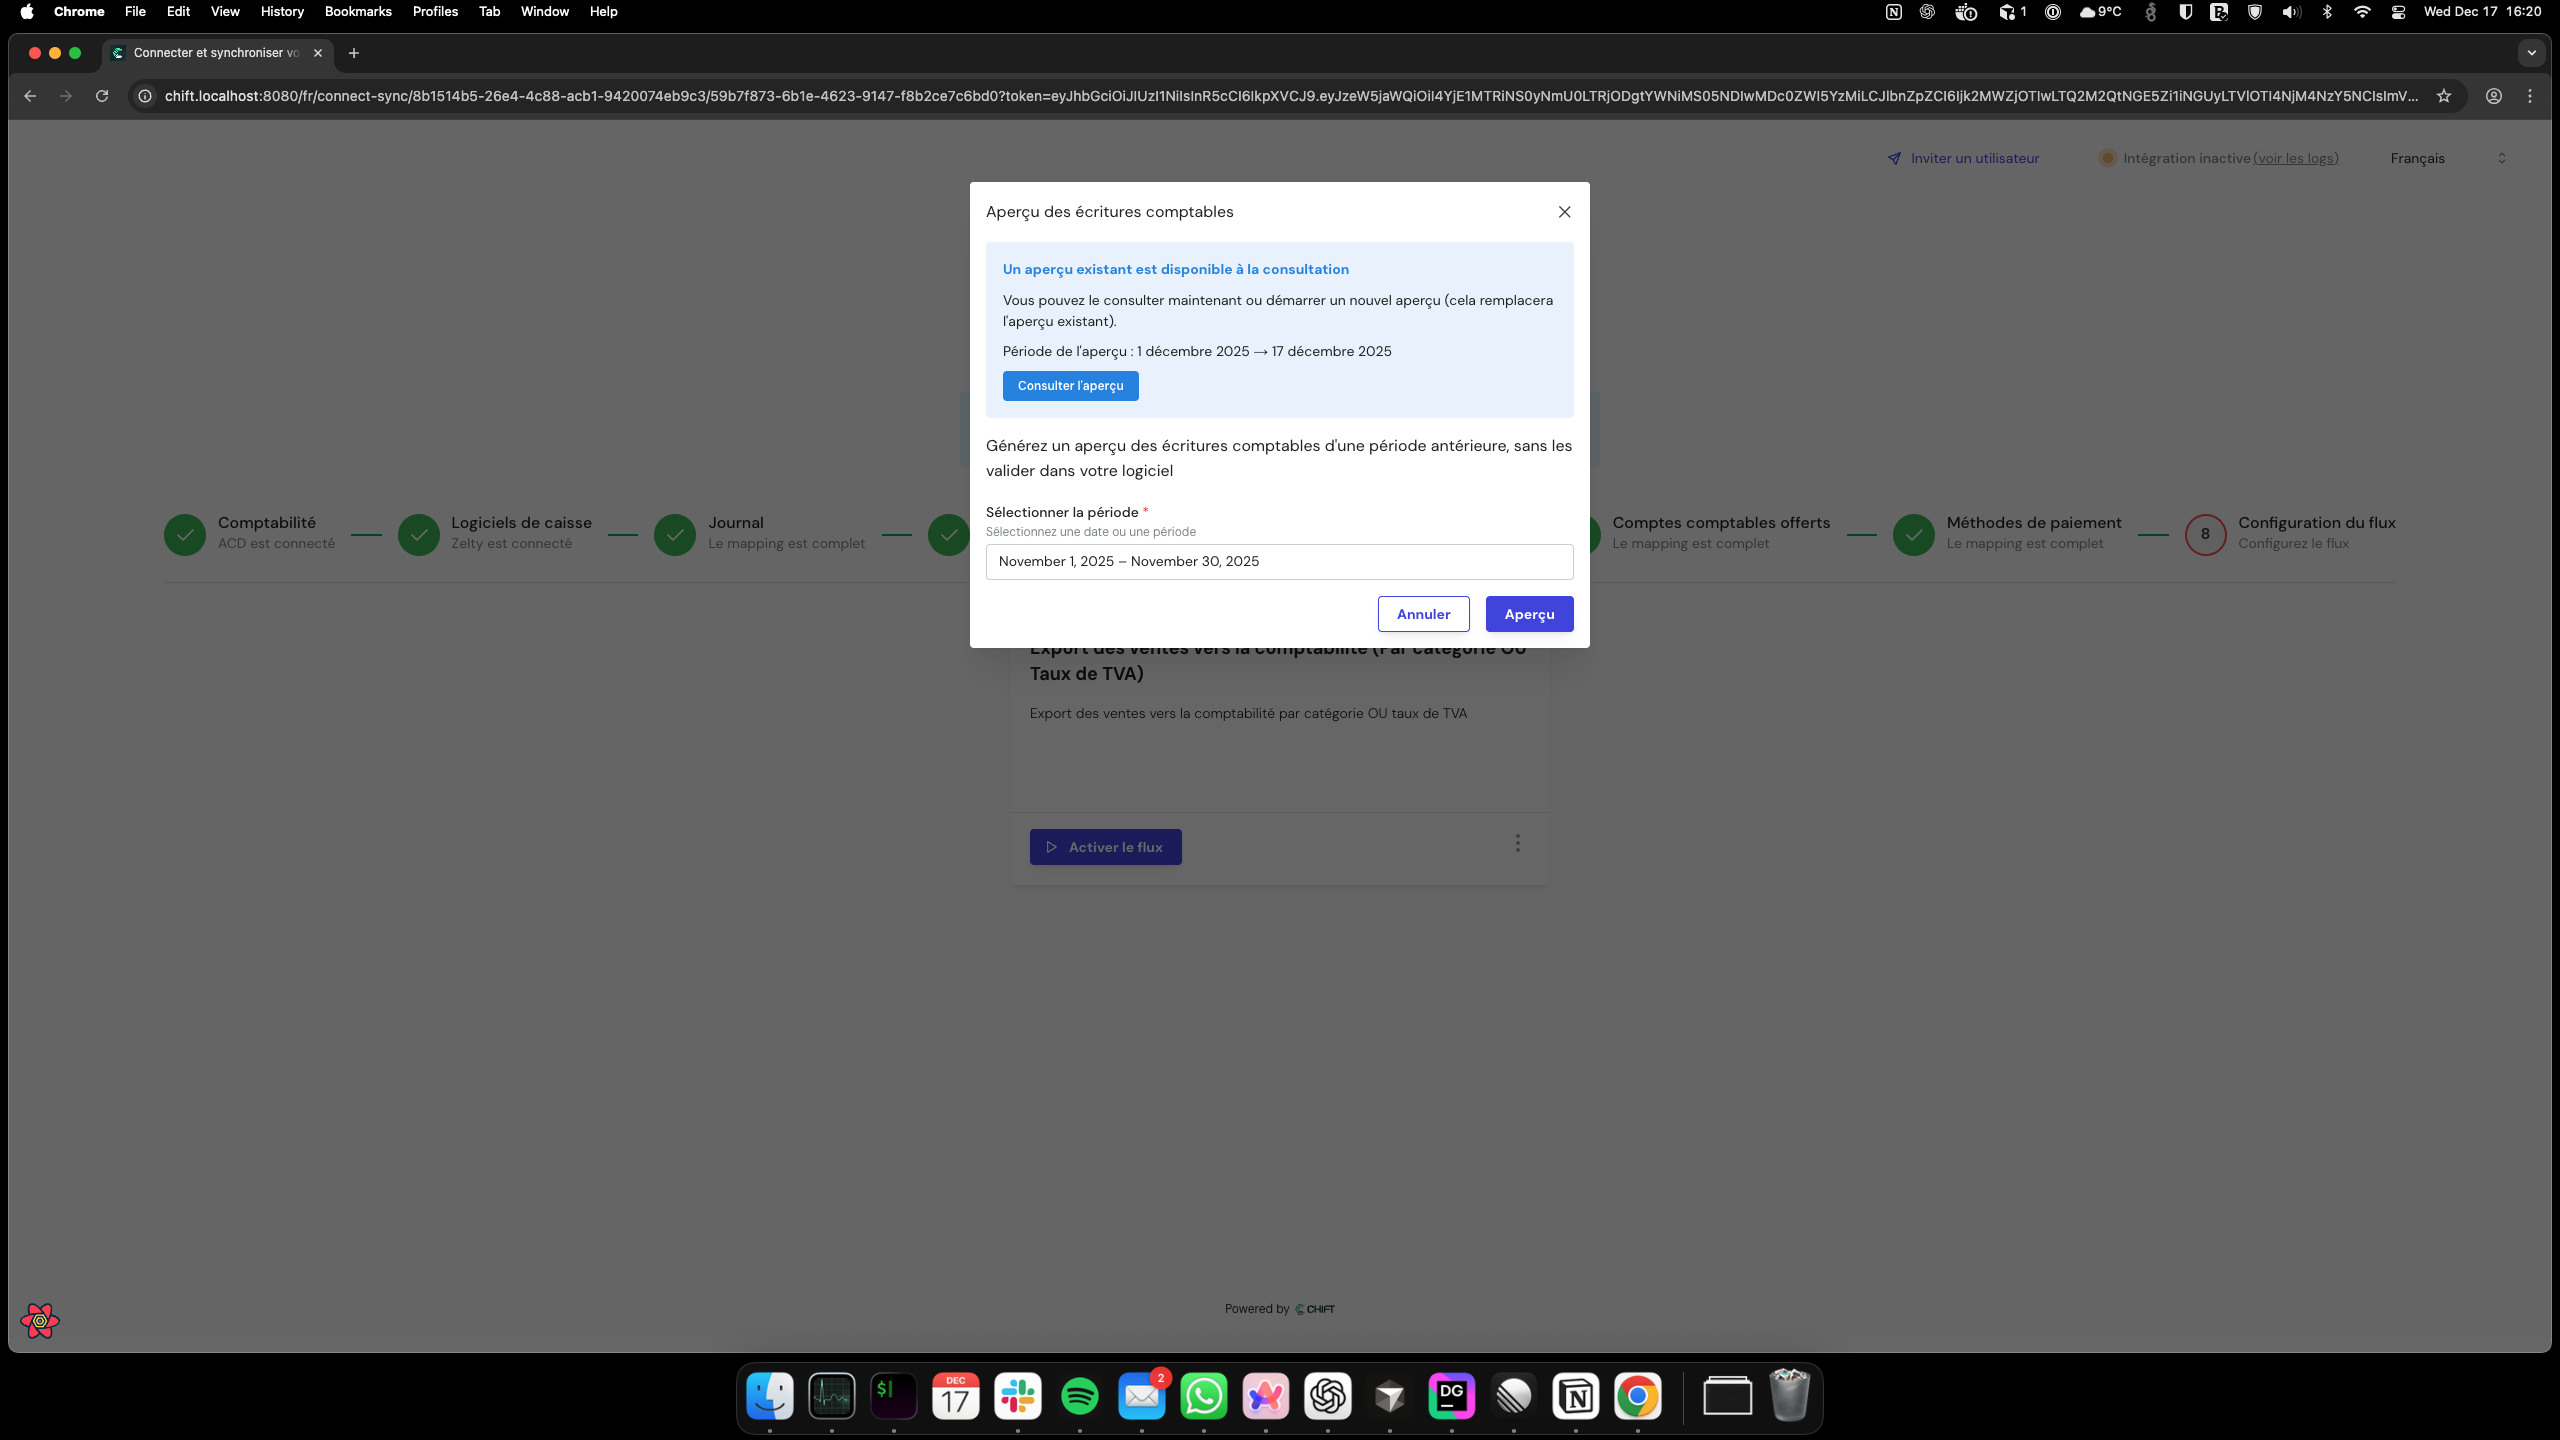Open Notion from the Dock

pos(1576,1396)
